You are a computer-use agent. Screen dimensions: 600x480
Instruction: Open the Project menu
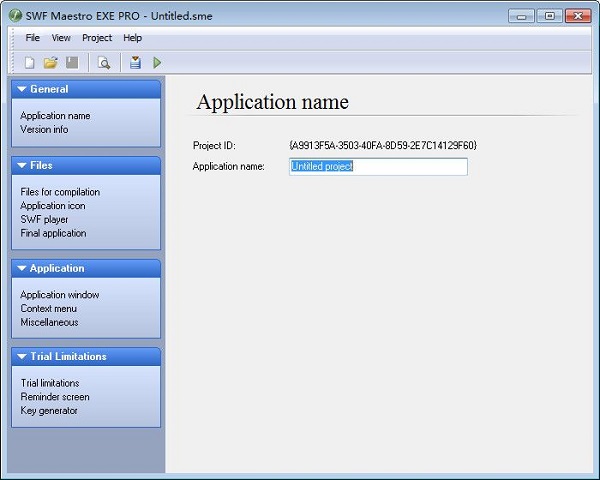tap(97, 38)
